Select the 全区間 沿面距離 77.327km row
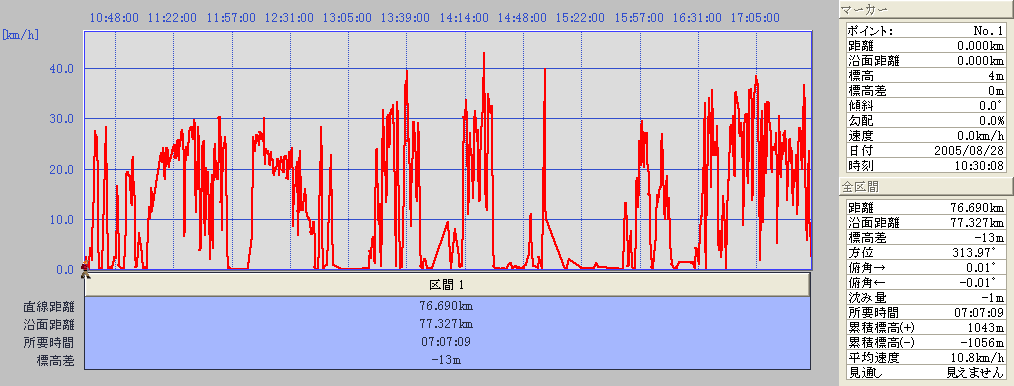 click(x=926, y=223)
